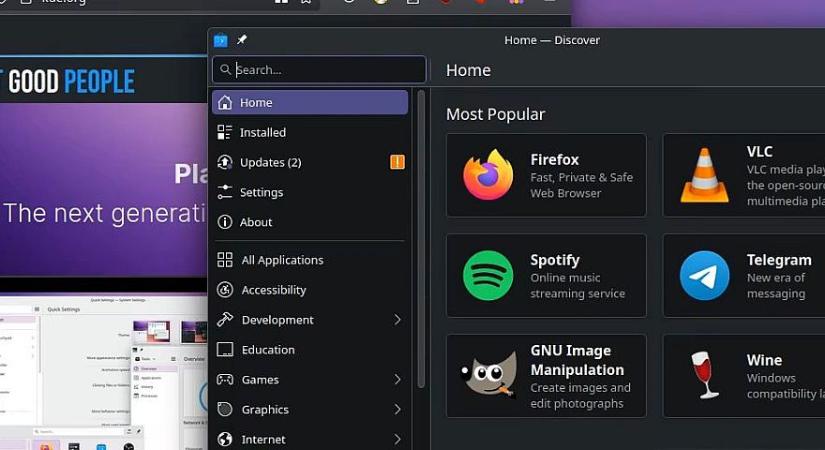Go to the Home sidebar entry

point(310,102)
